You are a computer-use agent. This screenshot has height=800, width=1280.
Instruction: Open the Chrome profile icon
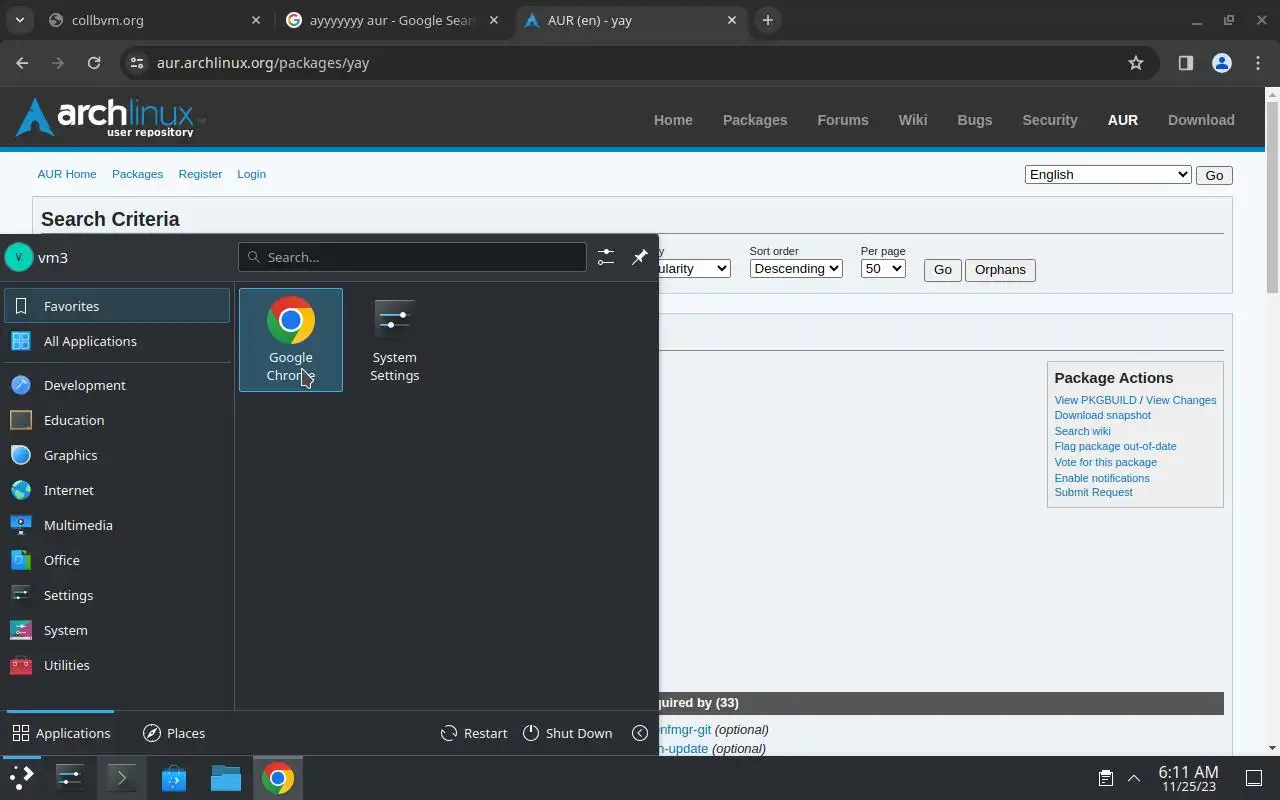pos(1222,63)
